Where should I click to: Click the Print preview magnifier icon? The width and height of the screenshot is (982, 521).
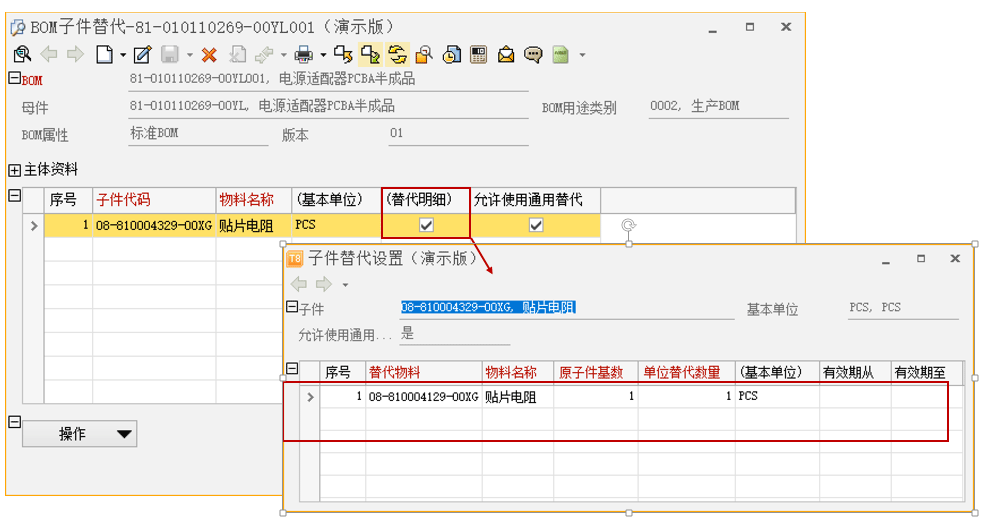tap(20, 54)
